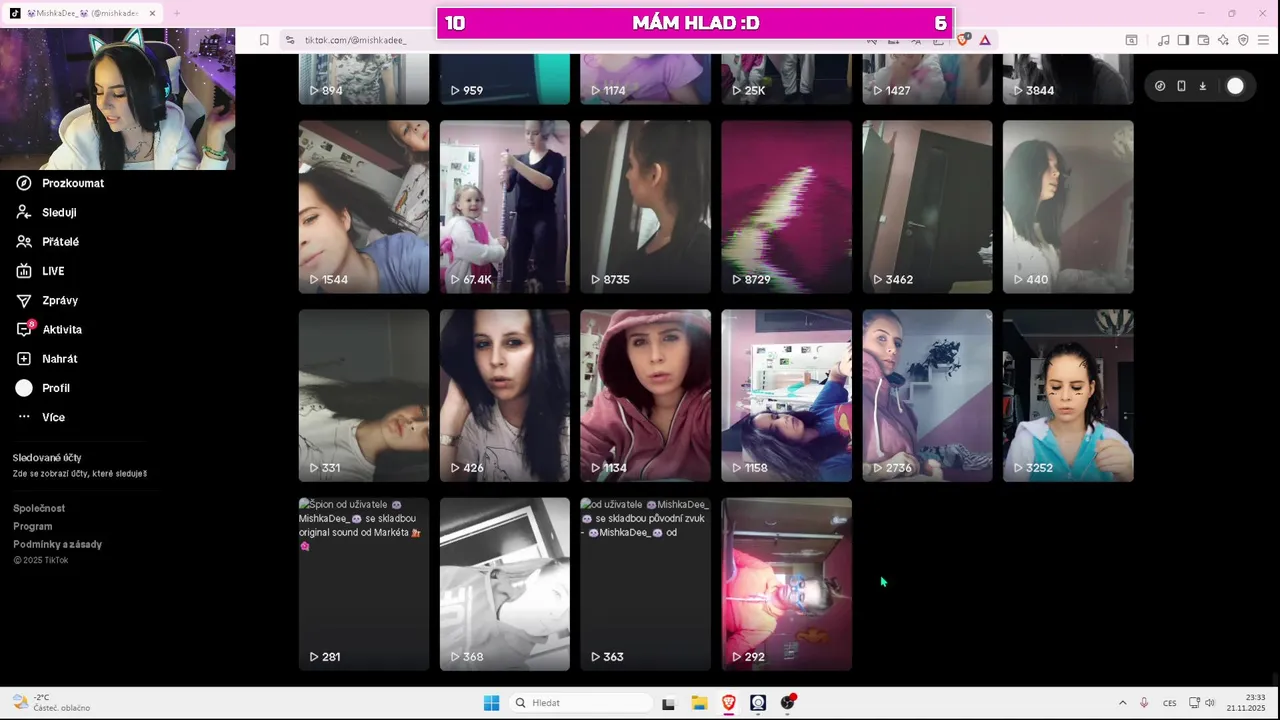Open File Explorer from taskbar
This screenshot has width=1280, height=720.
click(x=699, y=703)
